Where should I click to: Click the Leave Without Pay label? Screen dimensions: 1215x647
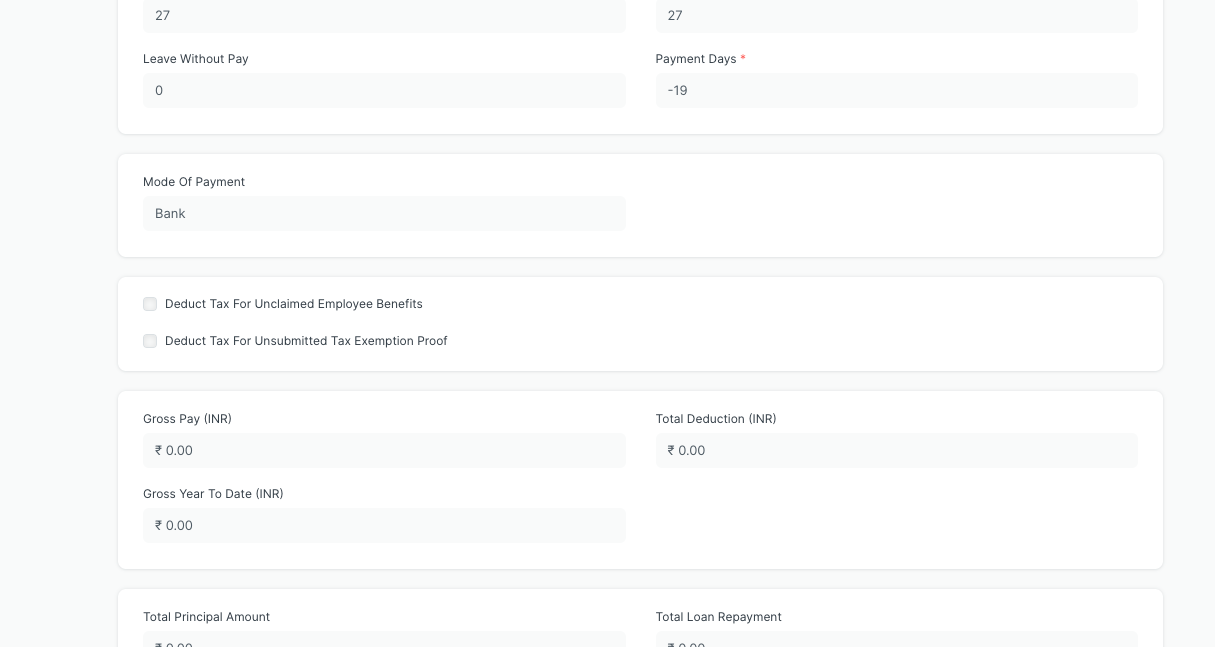[195, 59]
